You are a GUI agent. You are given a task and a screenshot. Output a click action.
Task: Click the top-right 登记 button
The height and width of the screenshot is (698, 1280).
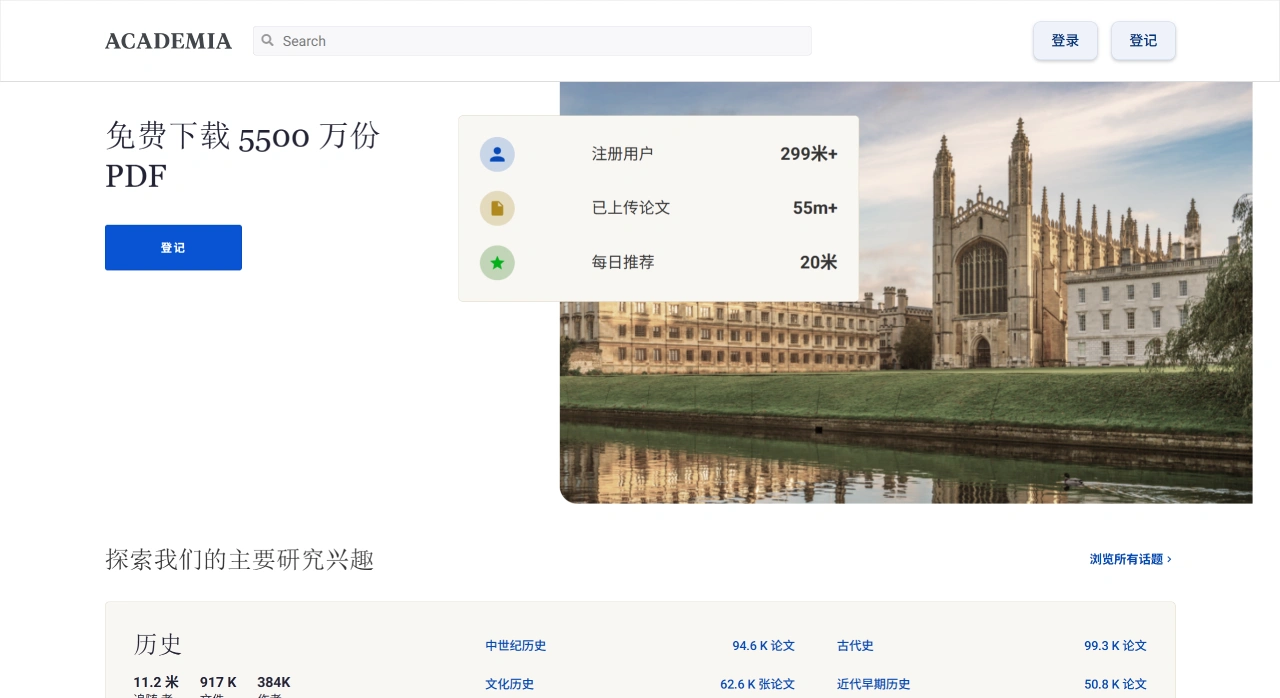pyautogui.click(x=1143, y=41)
